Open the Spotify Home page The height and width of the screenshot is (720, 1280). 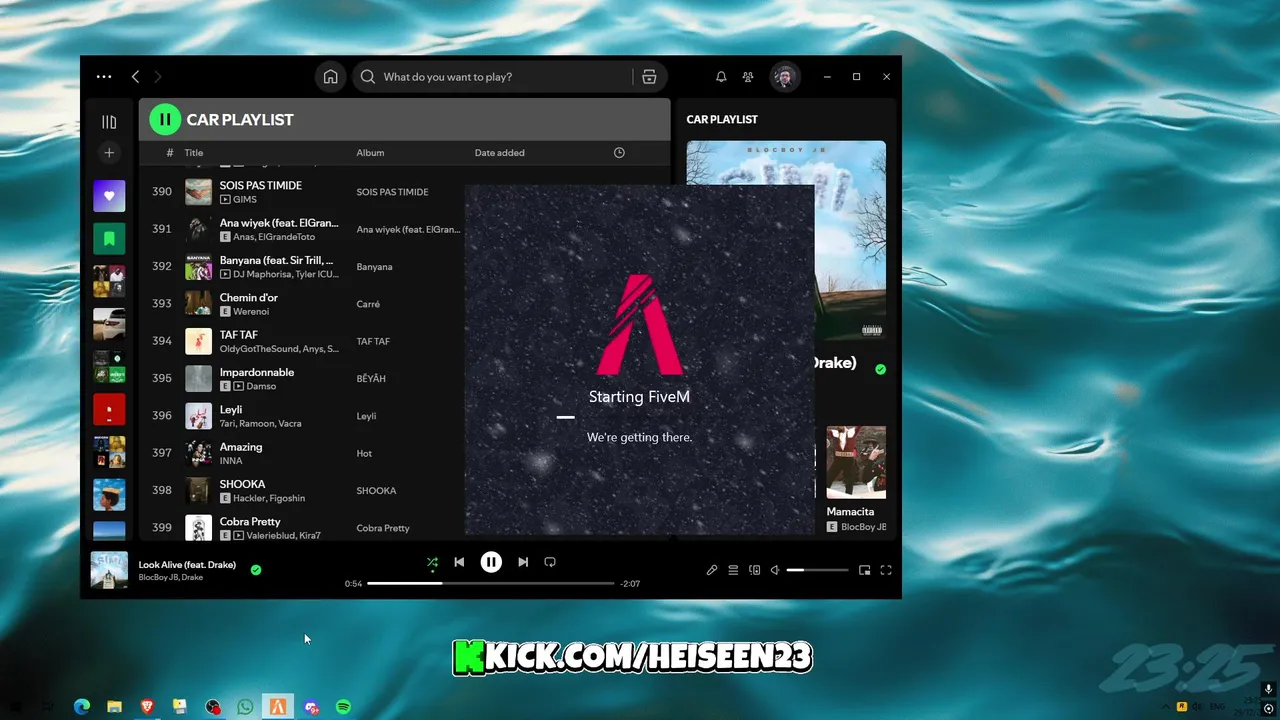[x=330, y=77]
